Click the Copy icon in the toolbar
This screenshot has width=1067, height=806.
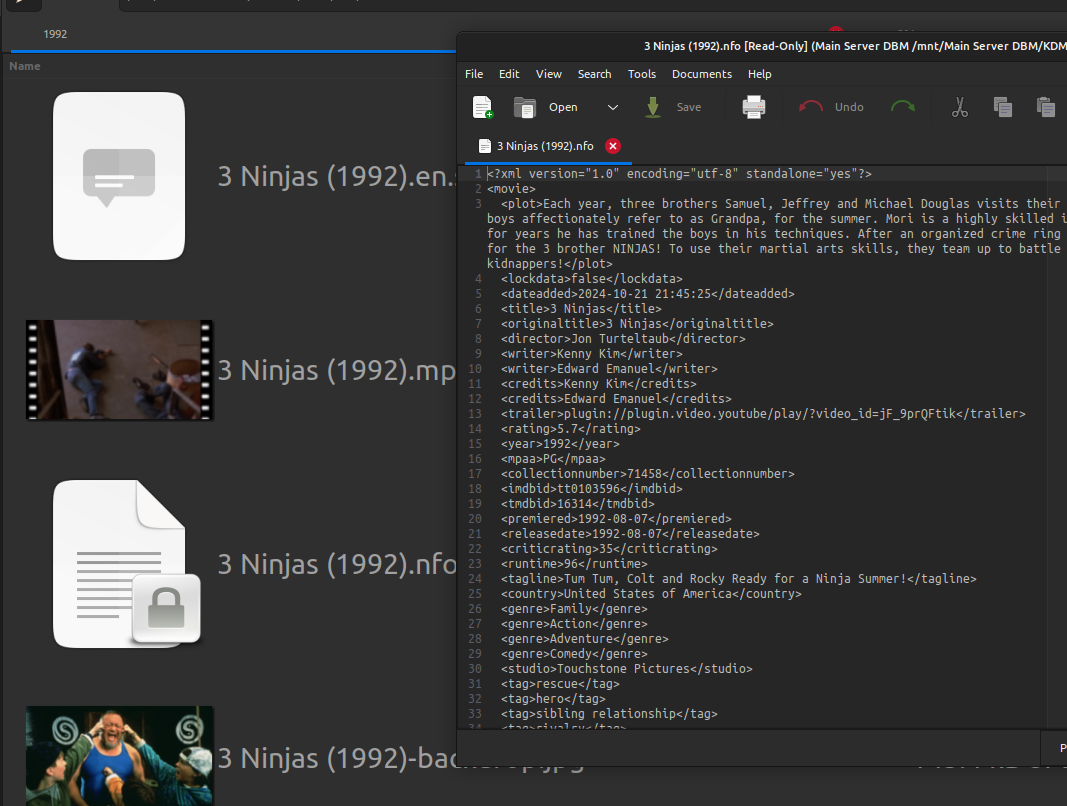coord(1003,107)
